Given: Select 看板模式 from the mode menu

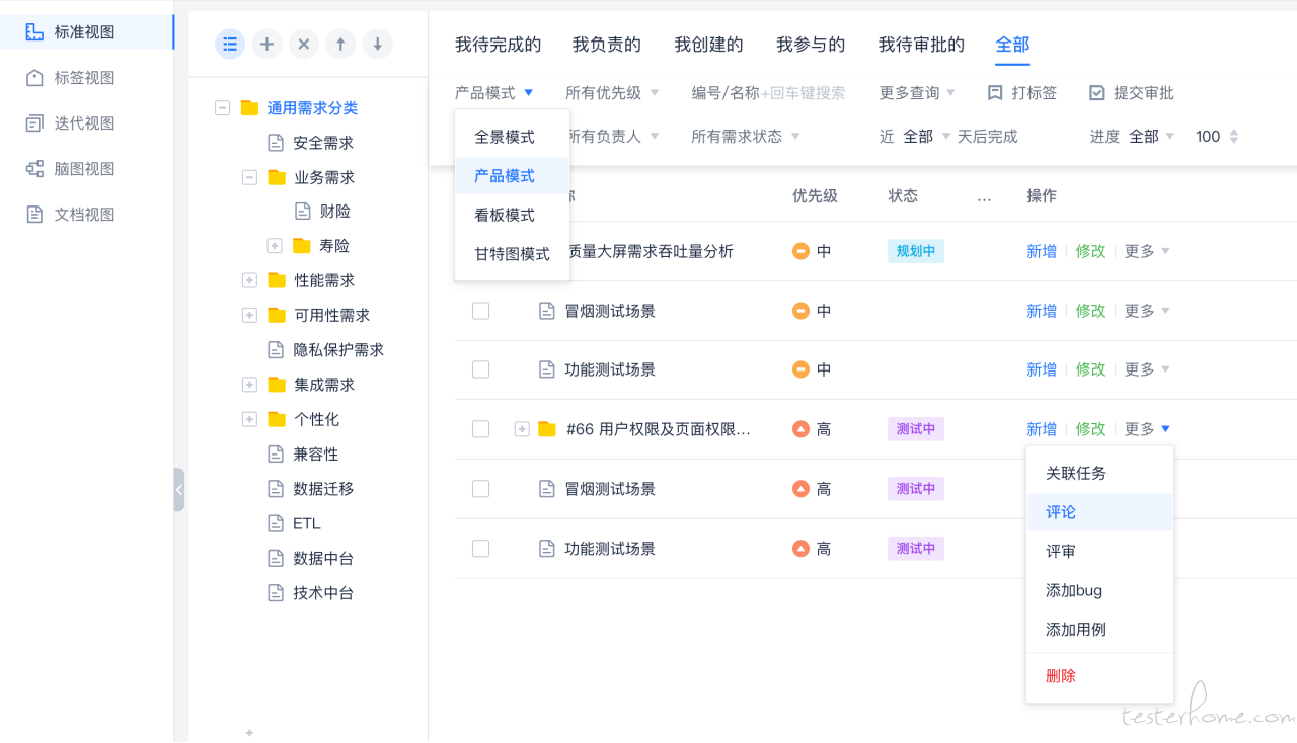Looking at the screenshot, I should 505,215.
